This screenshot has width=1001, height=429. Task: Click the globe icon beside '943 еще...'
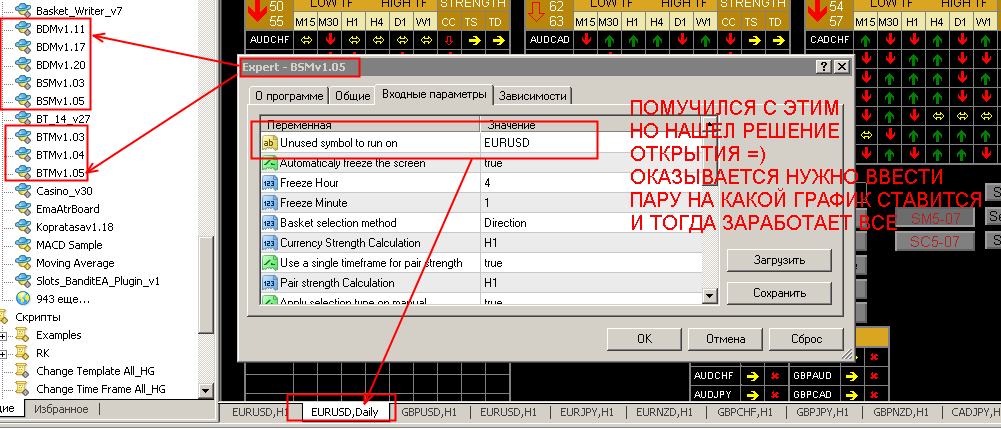pyautogui.click(x=24, y=298)
